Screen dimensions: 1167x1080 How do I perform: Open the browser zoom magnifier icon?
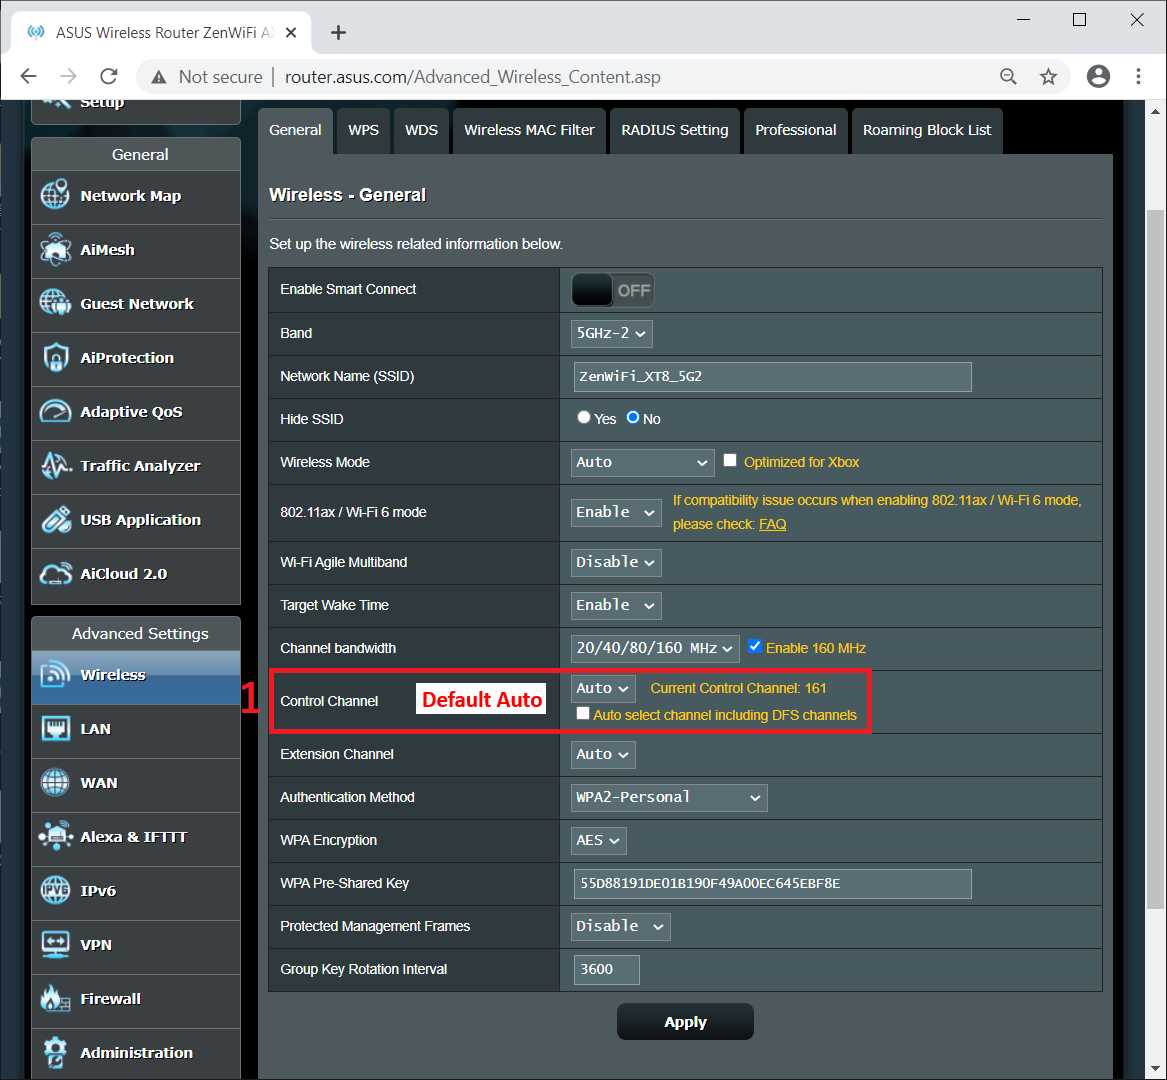tap(1008, 76)
